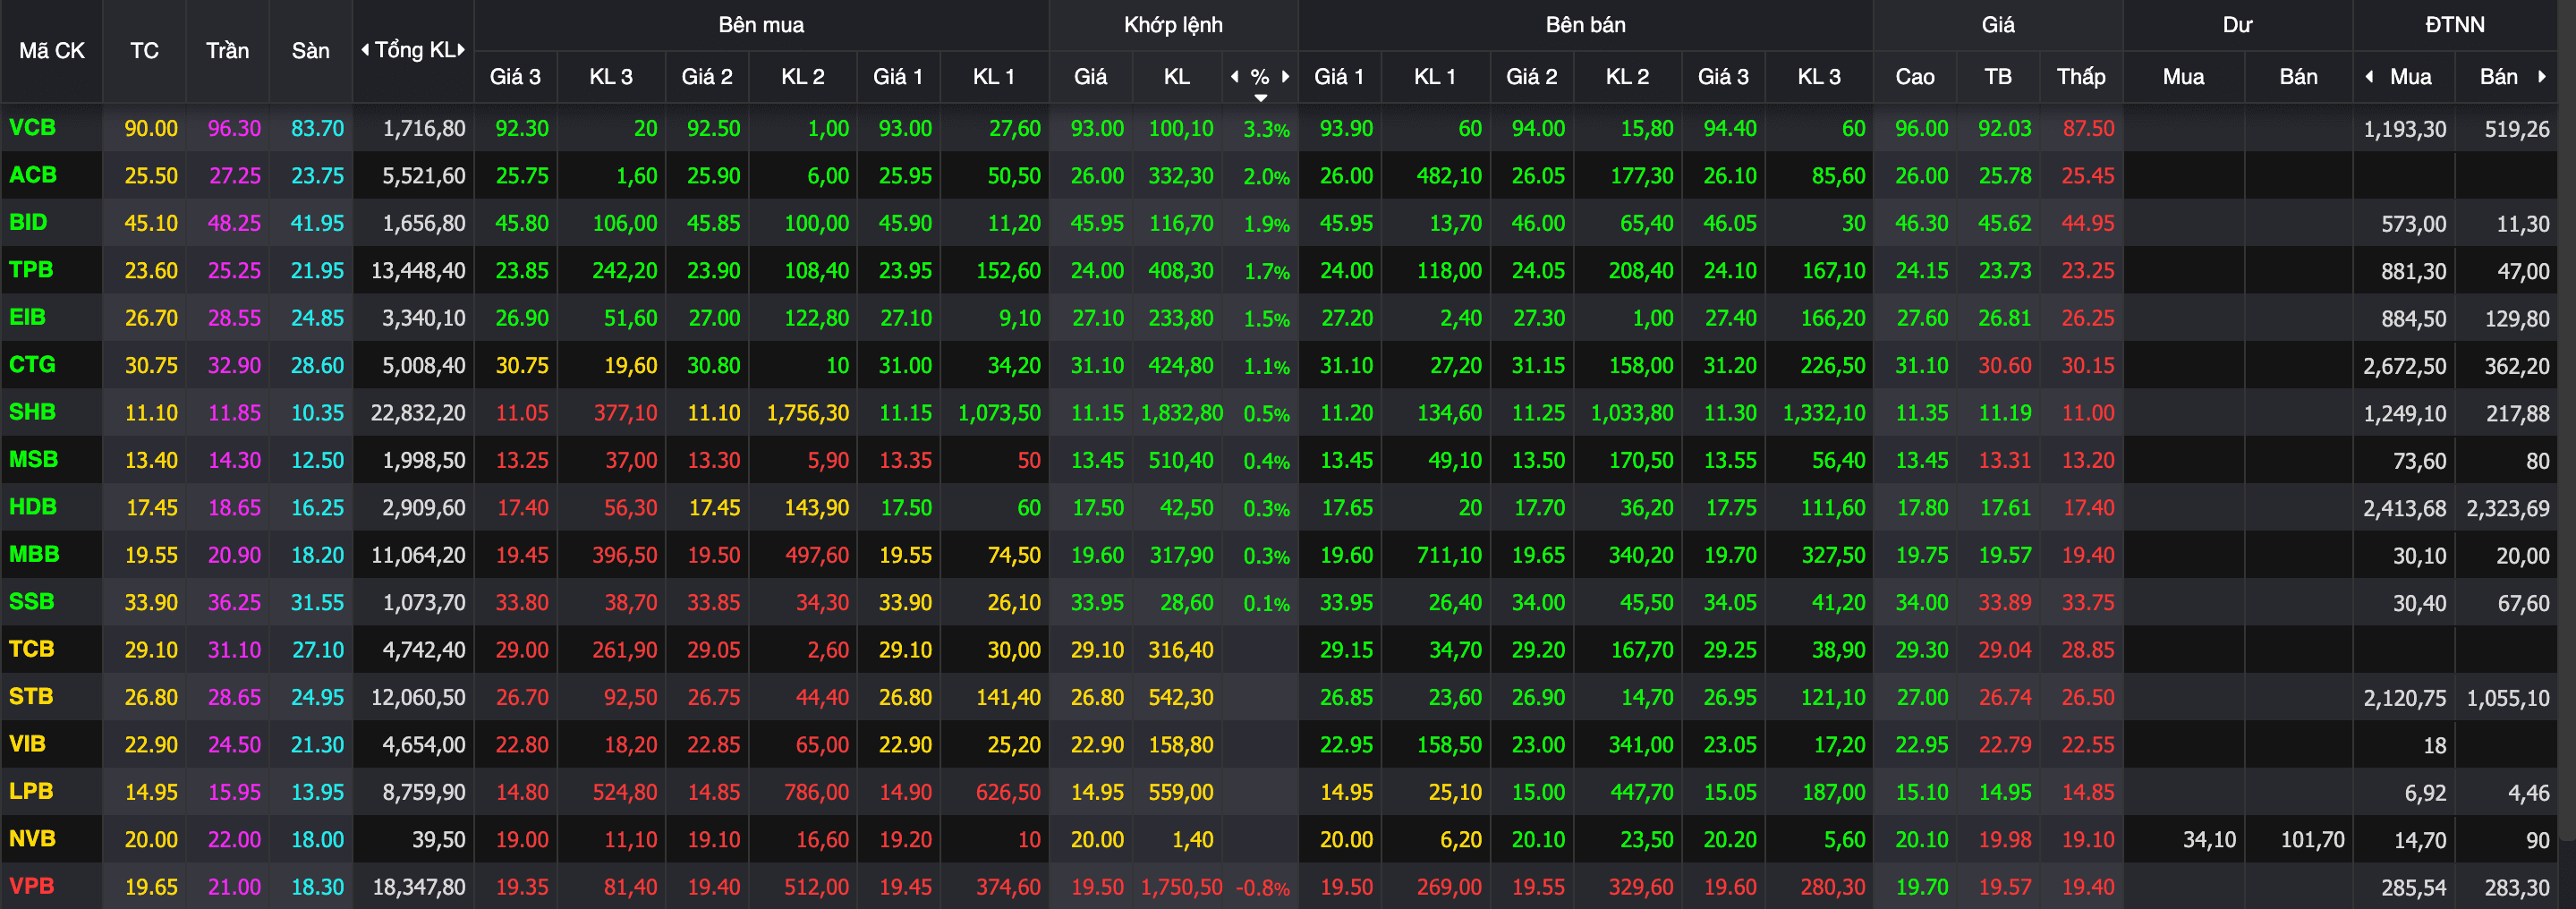Click MSB average price 13.31
The image size is (2576, 909).
click(x=2005, y=461)
